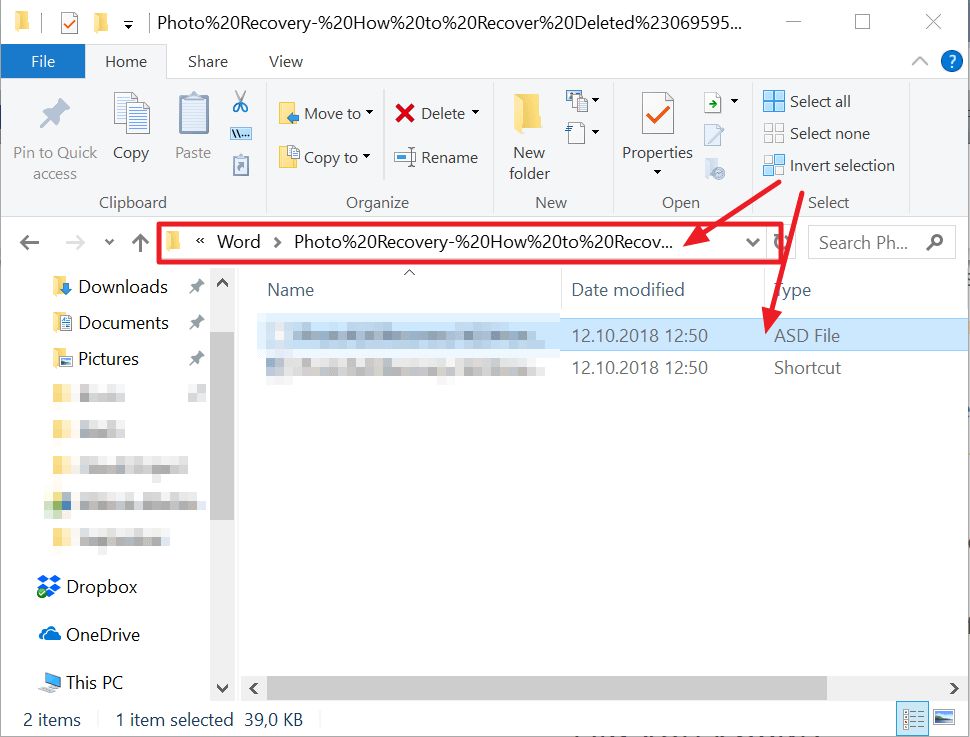Click Select all
The height and width of the screenshot is (737, 970).
[807, 101]
